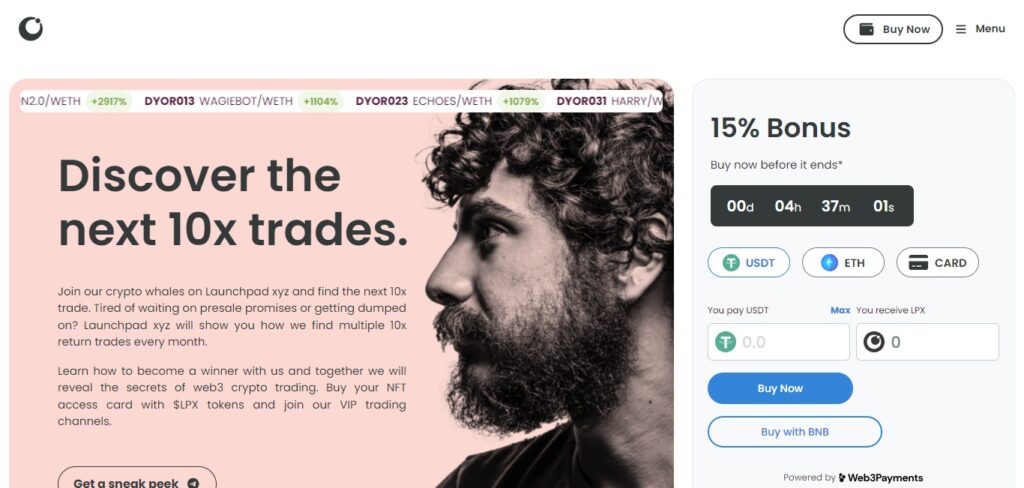This screenshot has height=488, width=1024.
Task: Select the Ethereum coin icon
Action: pyautogui.click(x=829, y=263)
